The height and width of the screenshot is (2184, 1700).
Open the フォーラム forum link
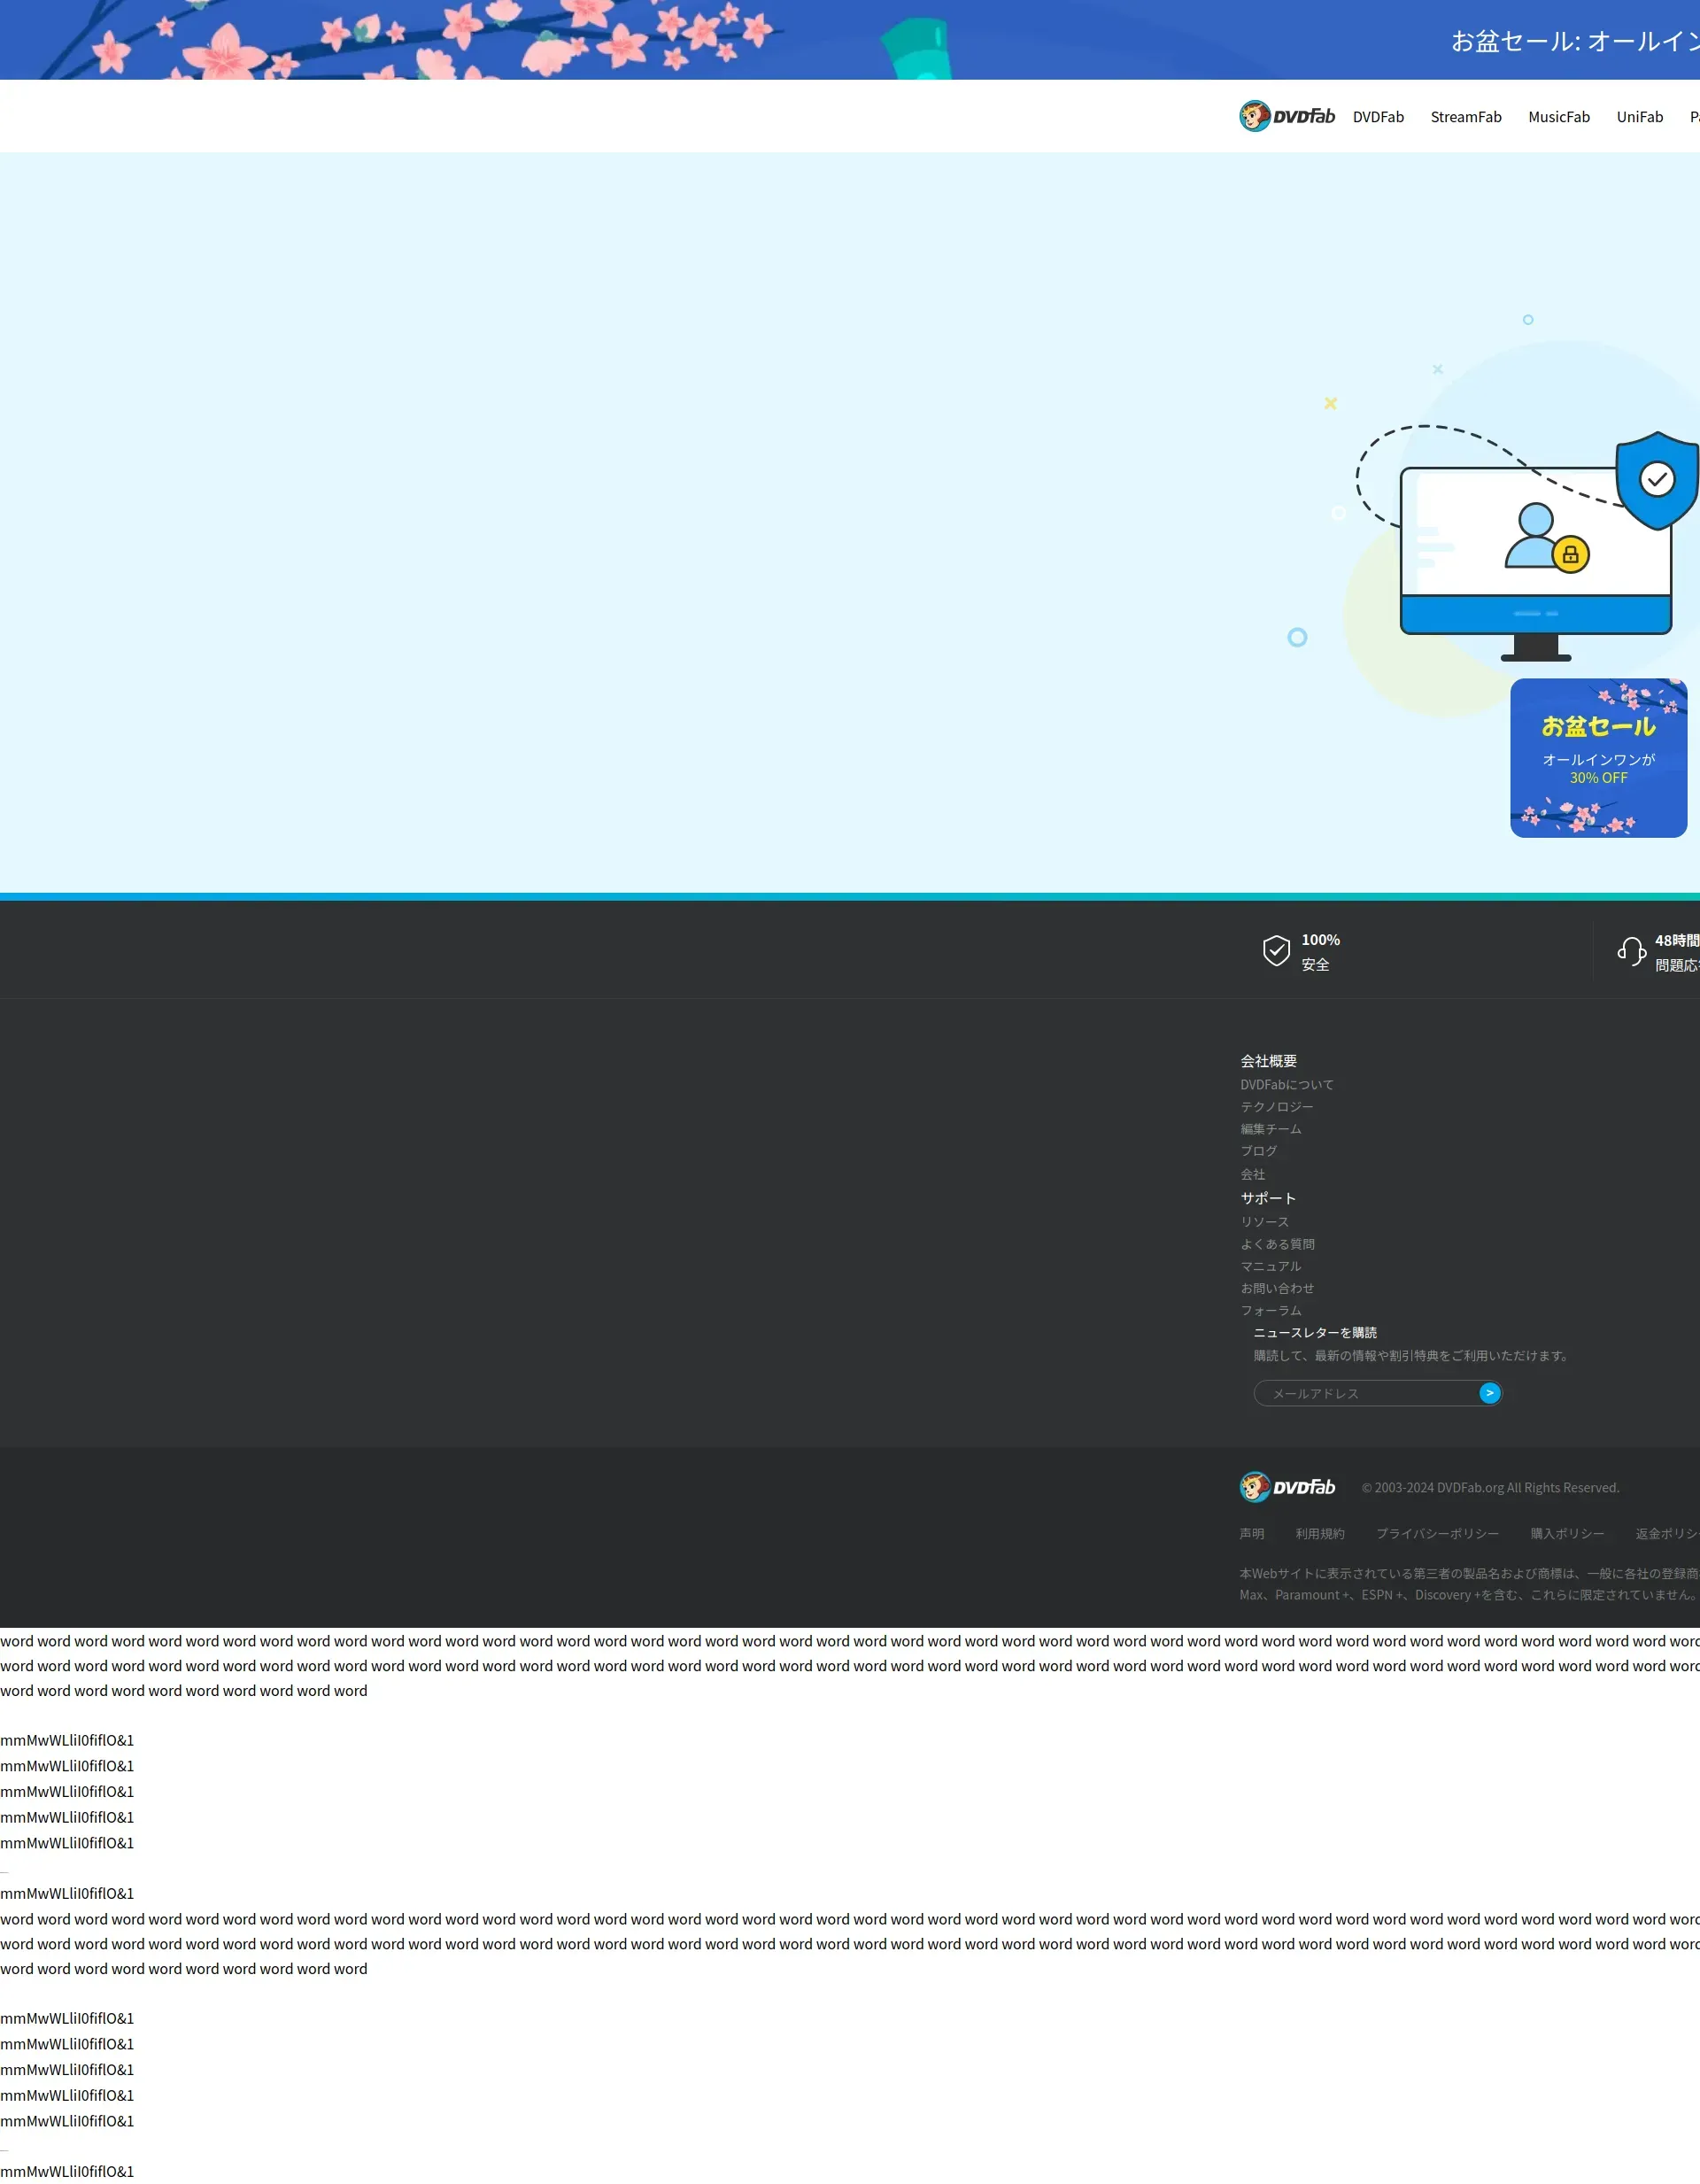click(x=1270, y=1310)
